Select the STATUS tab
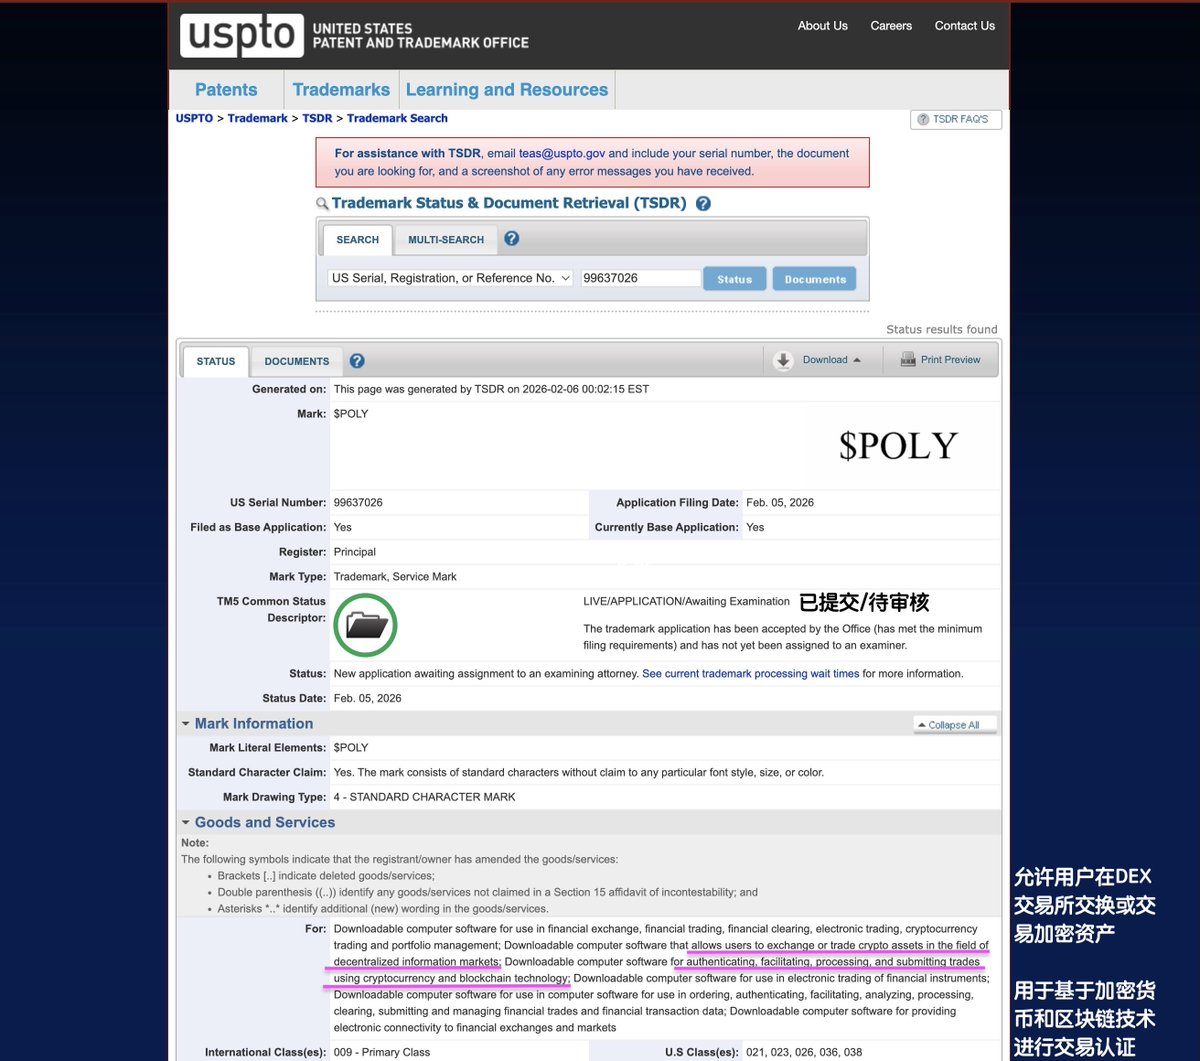Image resolution: width=1200 pixels, height=1061 pixels. coord(216,361)
